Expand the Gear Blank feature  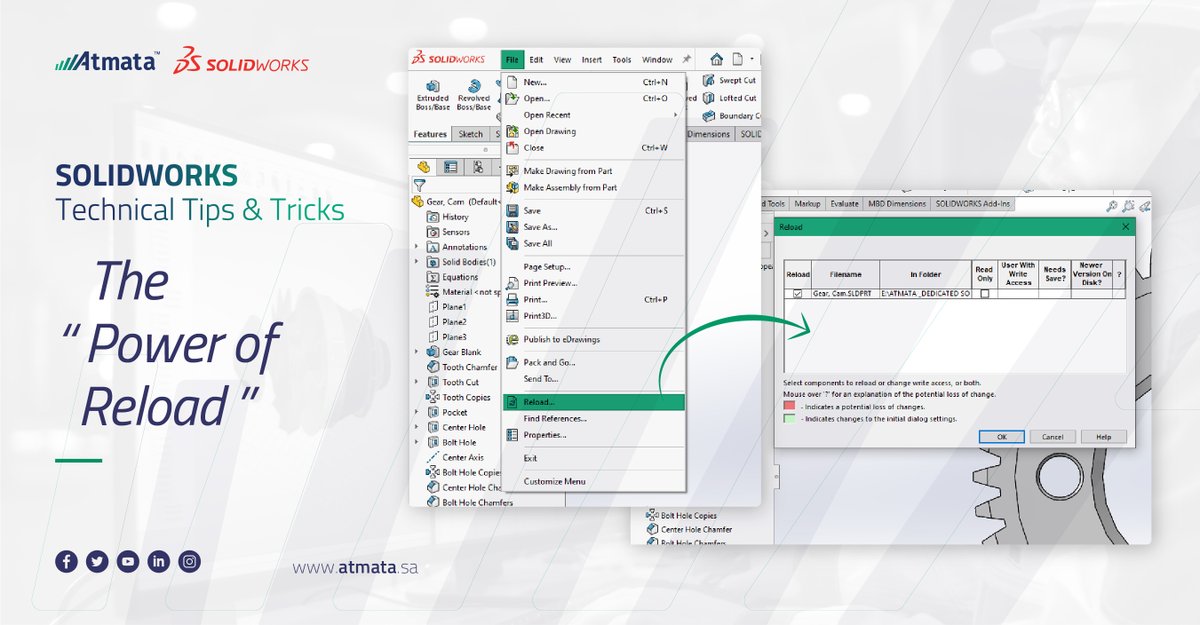[x=417, y=352]
